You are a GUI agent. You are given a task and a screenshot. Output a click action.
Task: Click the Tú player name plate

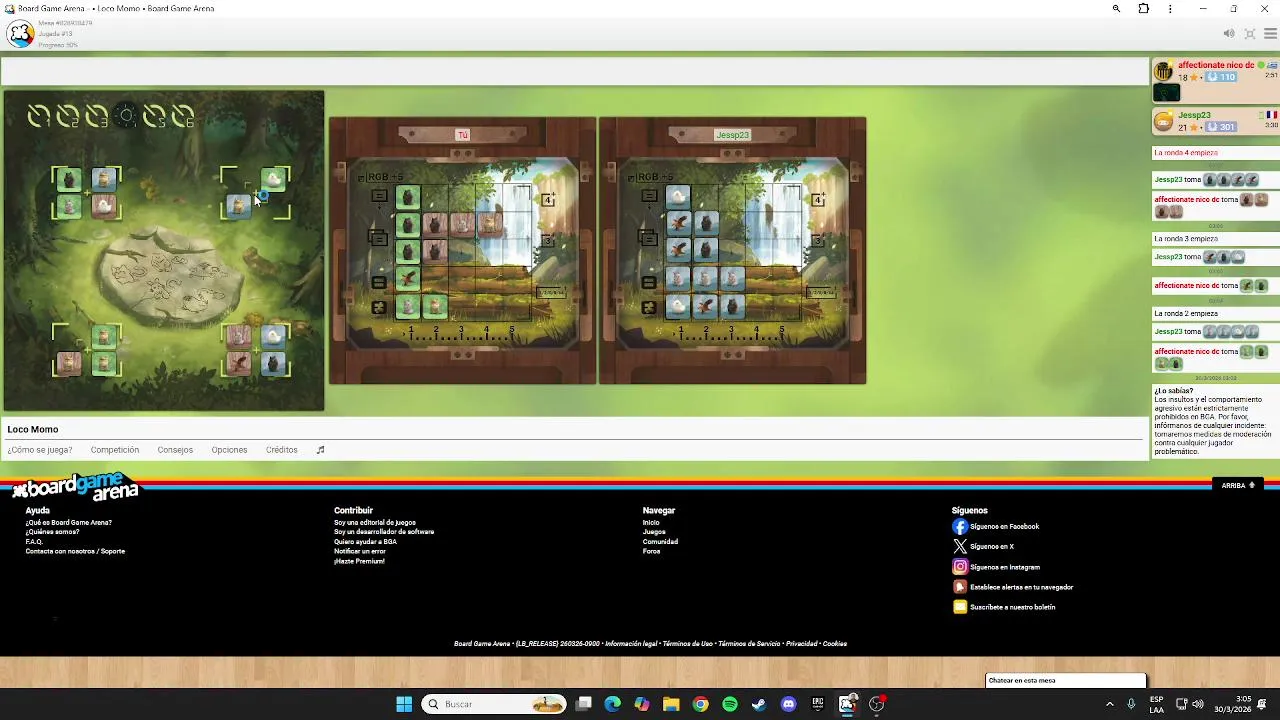(x=462, y=135)
